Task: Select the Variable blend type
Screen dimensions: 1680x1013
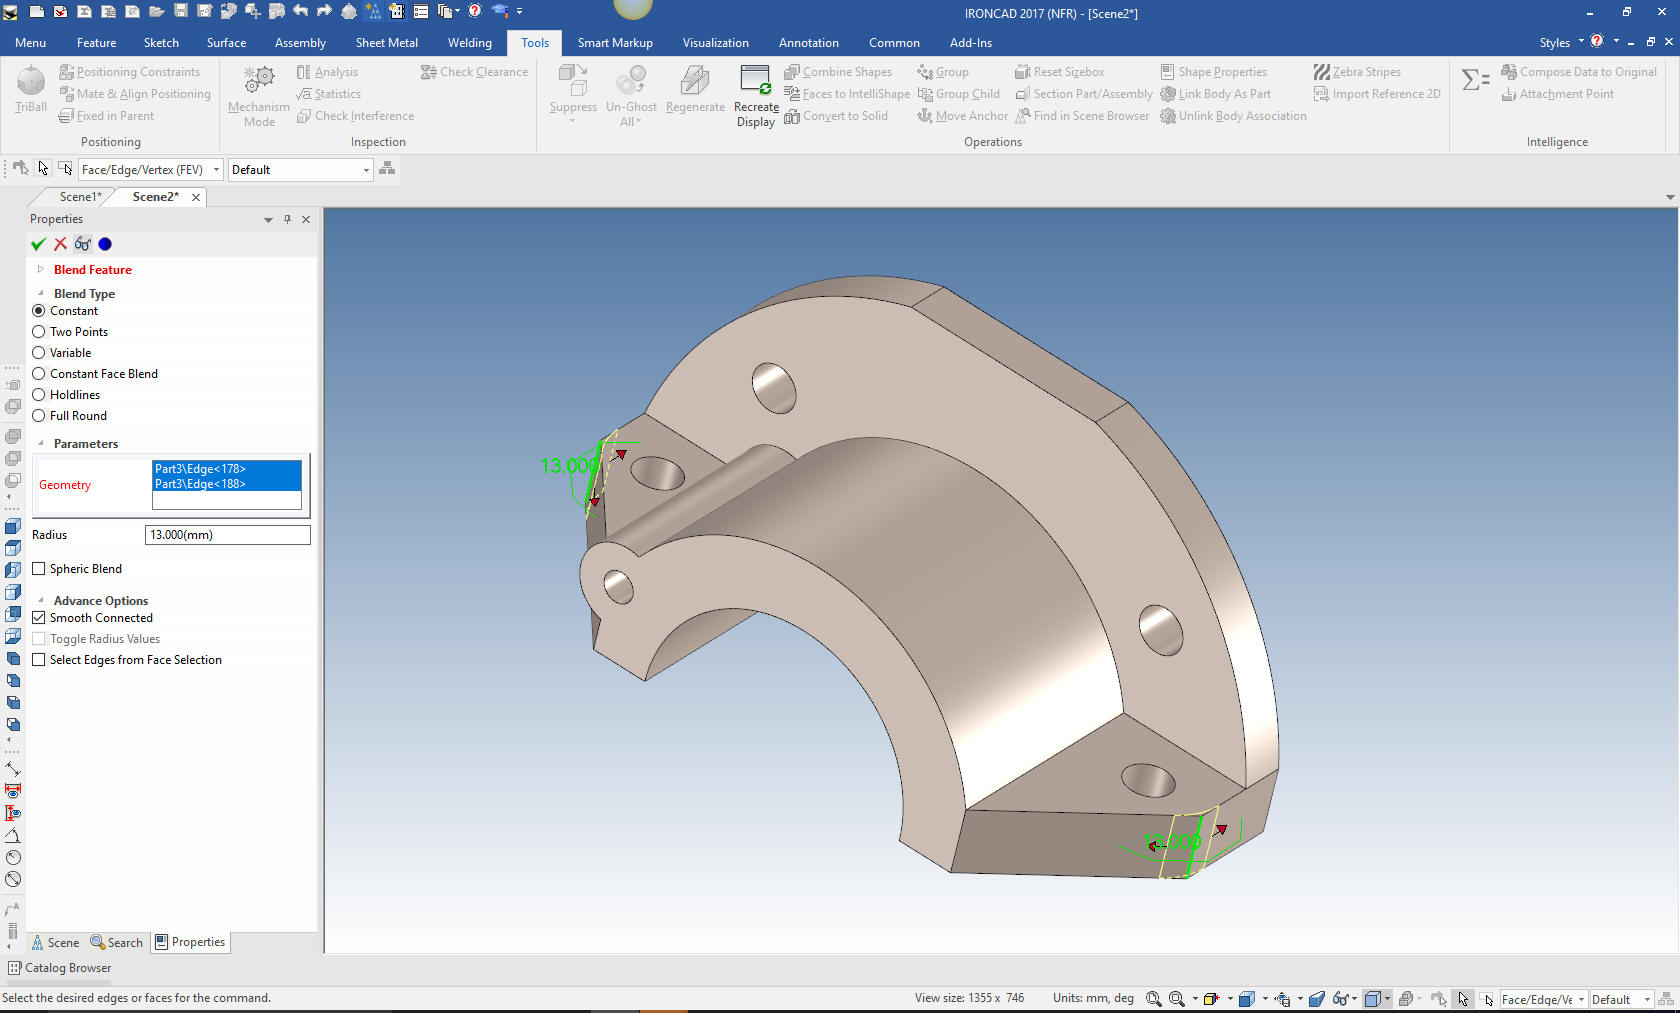Action: point(39,353)
